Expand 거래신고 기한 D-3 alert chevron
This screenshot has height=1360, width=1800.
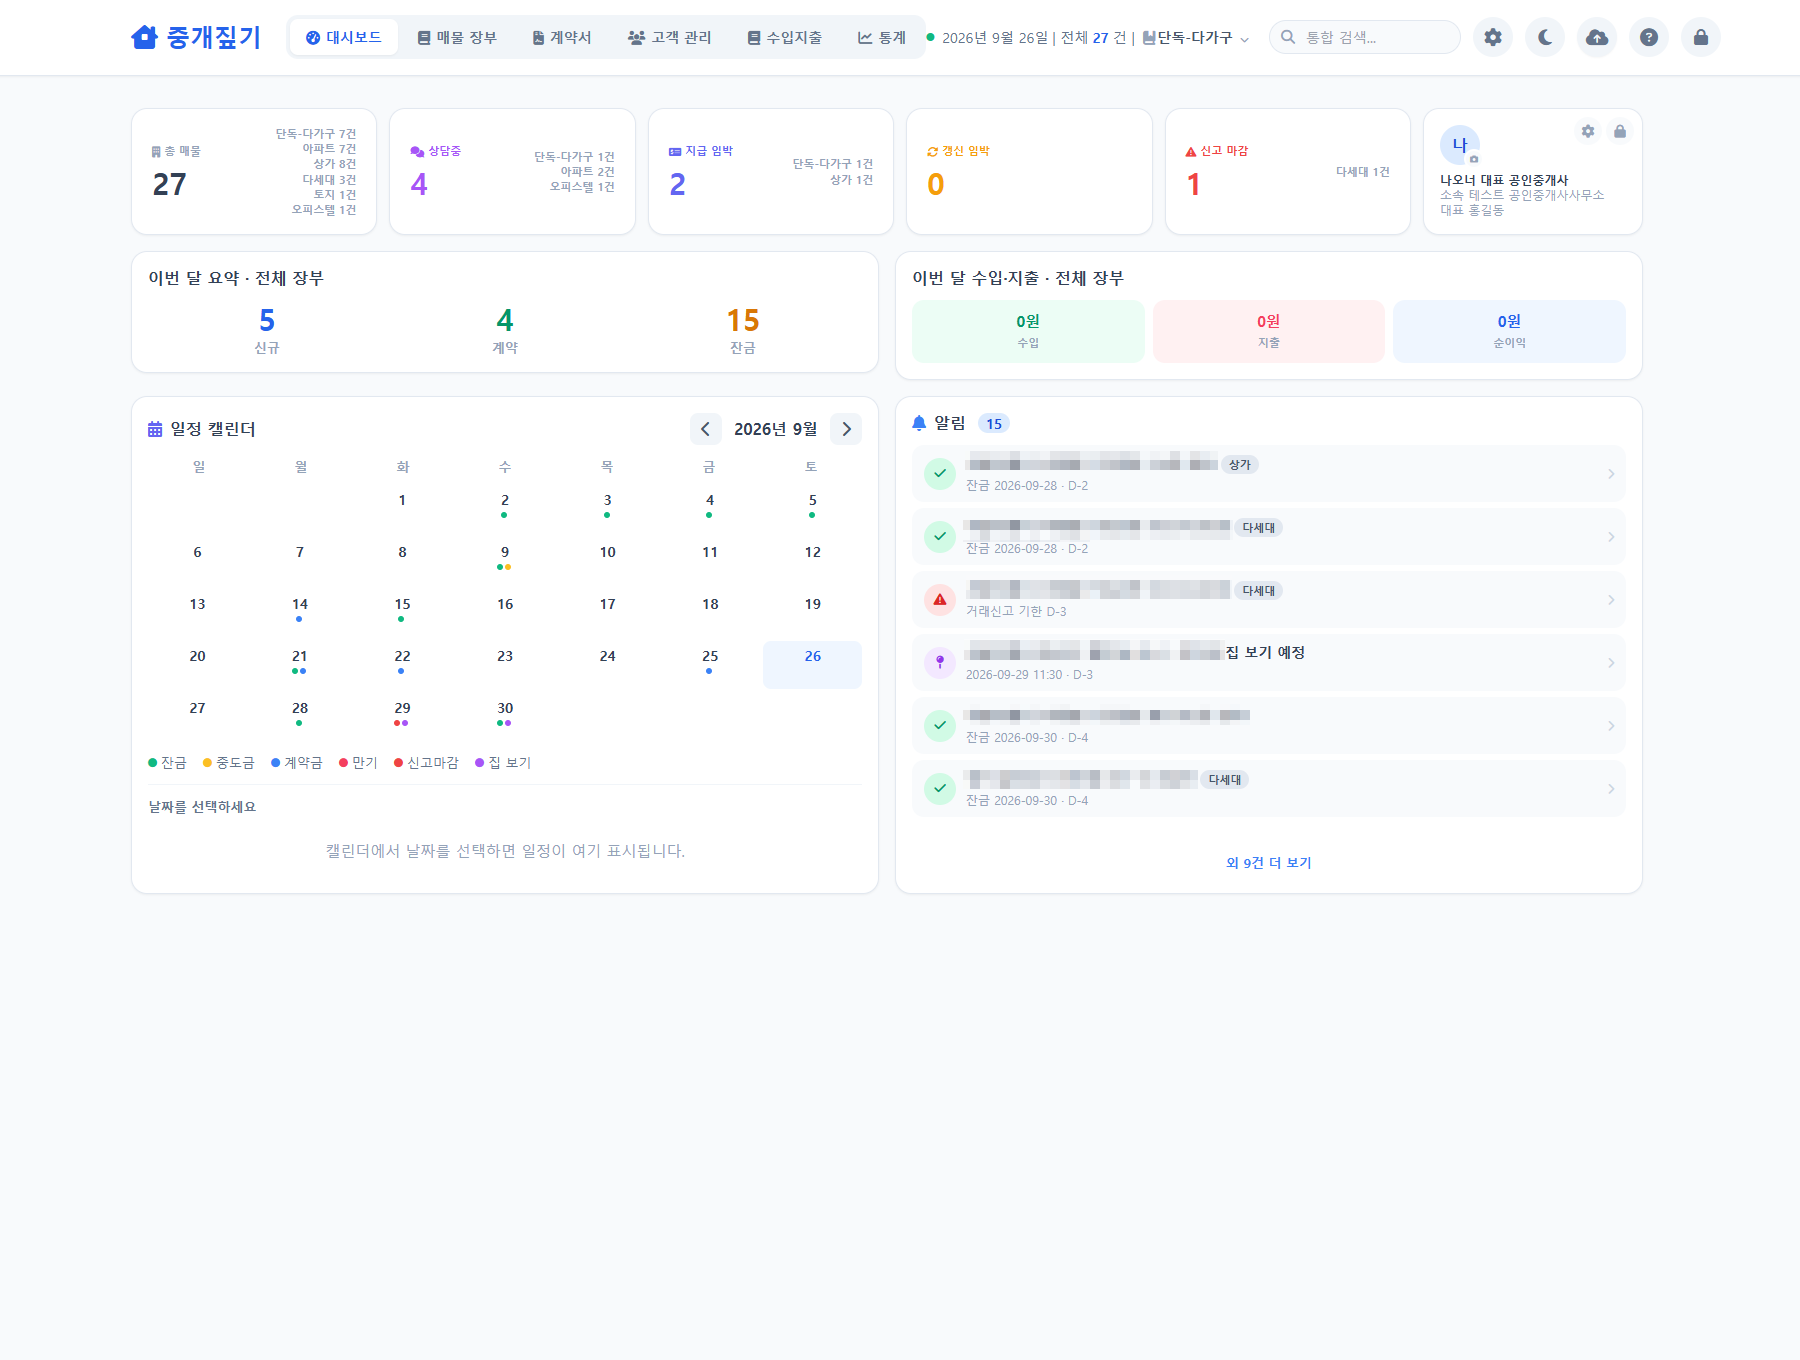[x=1611, y=600]
